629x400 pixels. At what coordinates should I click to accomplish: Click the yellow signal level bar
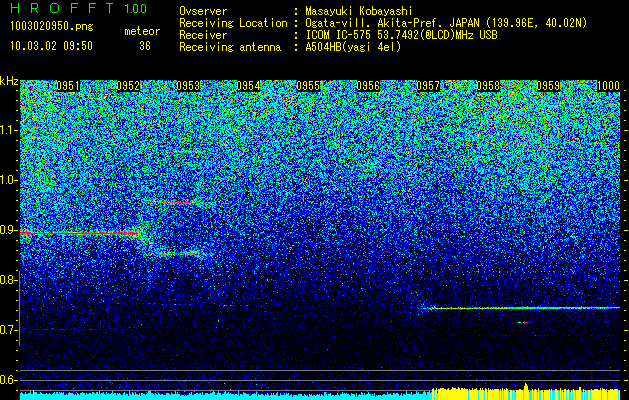pos(526,394)
